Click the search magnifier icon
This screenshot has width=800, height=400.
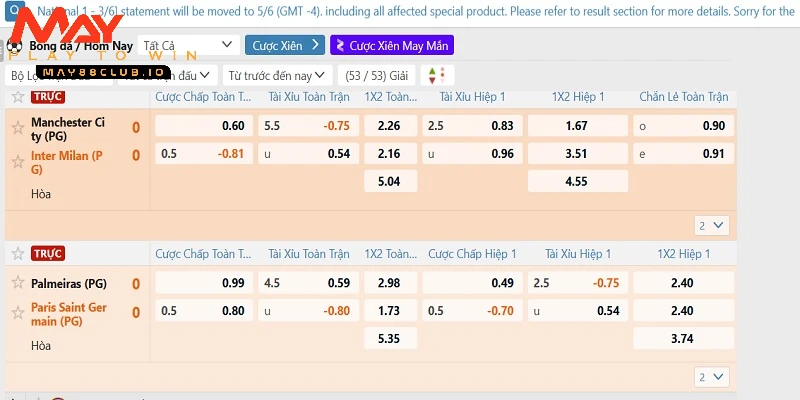[x=14, y=13]
